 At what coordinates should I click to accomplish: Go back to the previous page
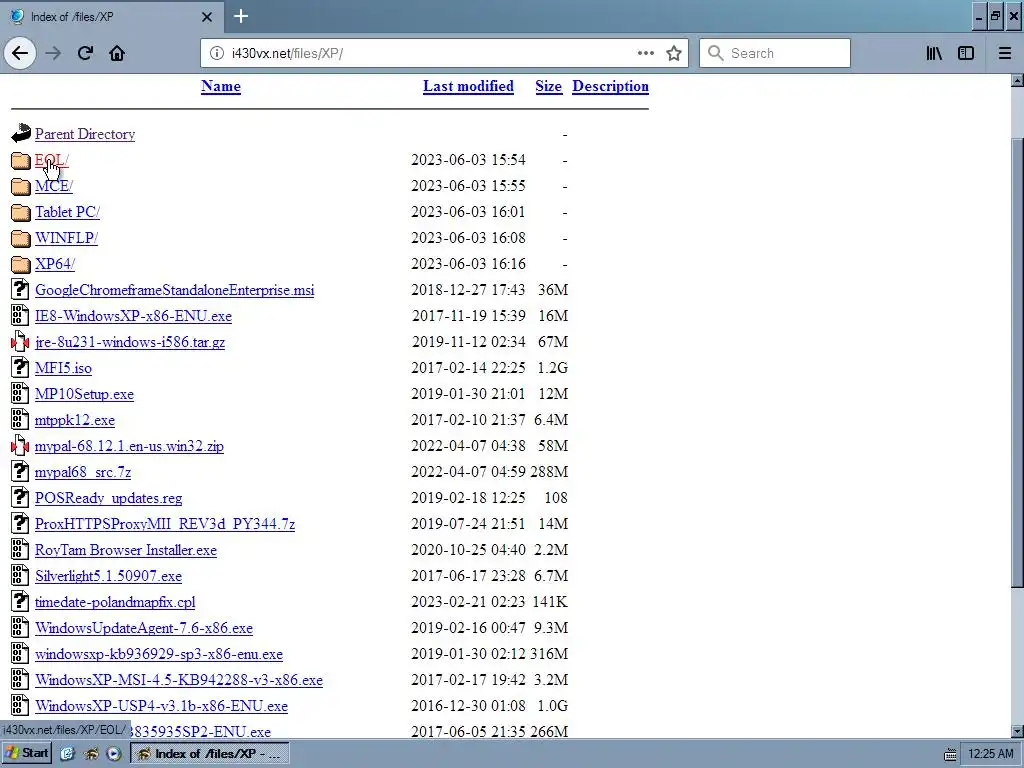(x=20, y=53)
